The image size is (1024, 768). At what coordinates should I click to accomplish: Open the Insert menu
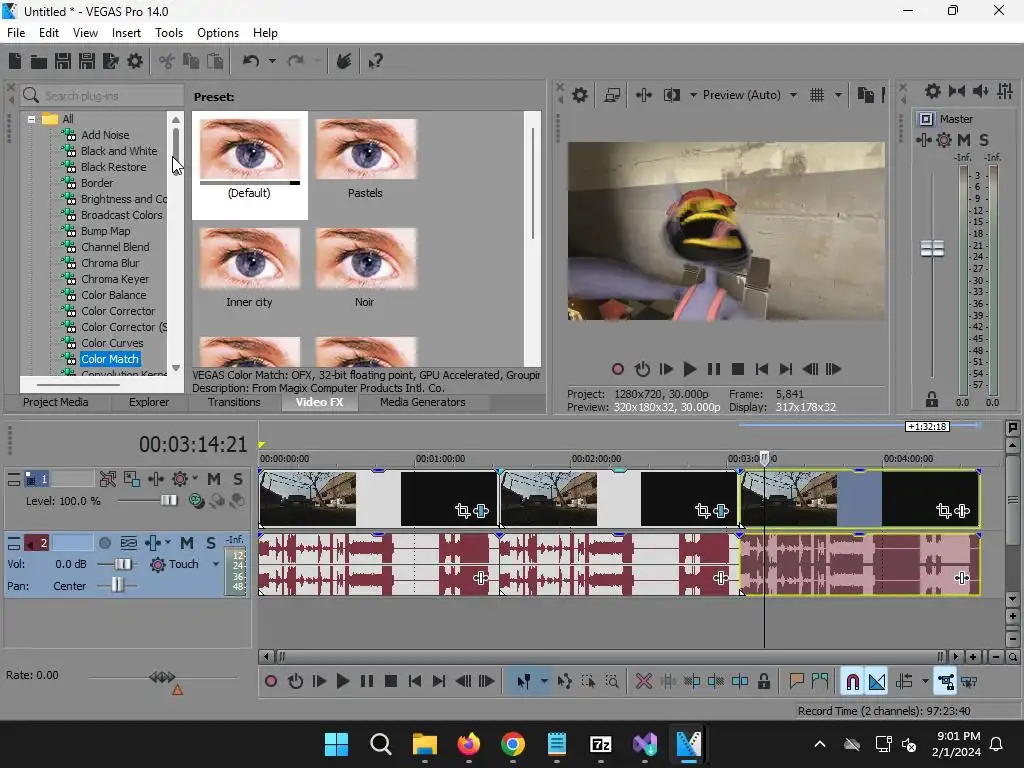[x=126, y=33]
